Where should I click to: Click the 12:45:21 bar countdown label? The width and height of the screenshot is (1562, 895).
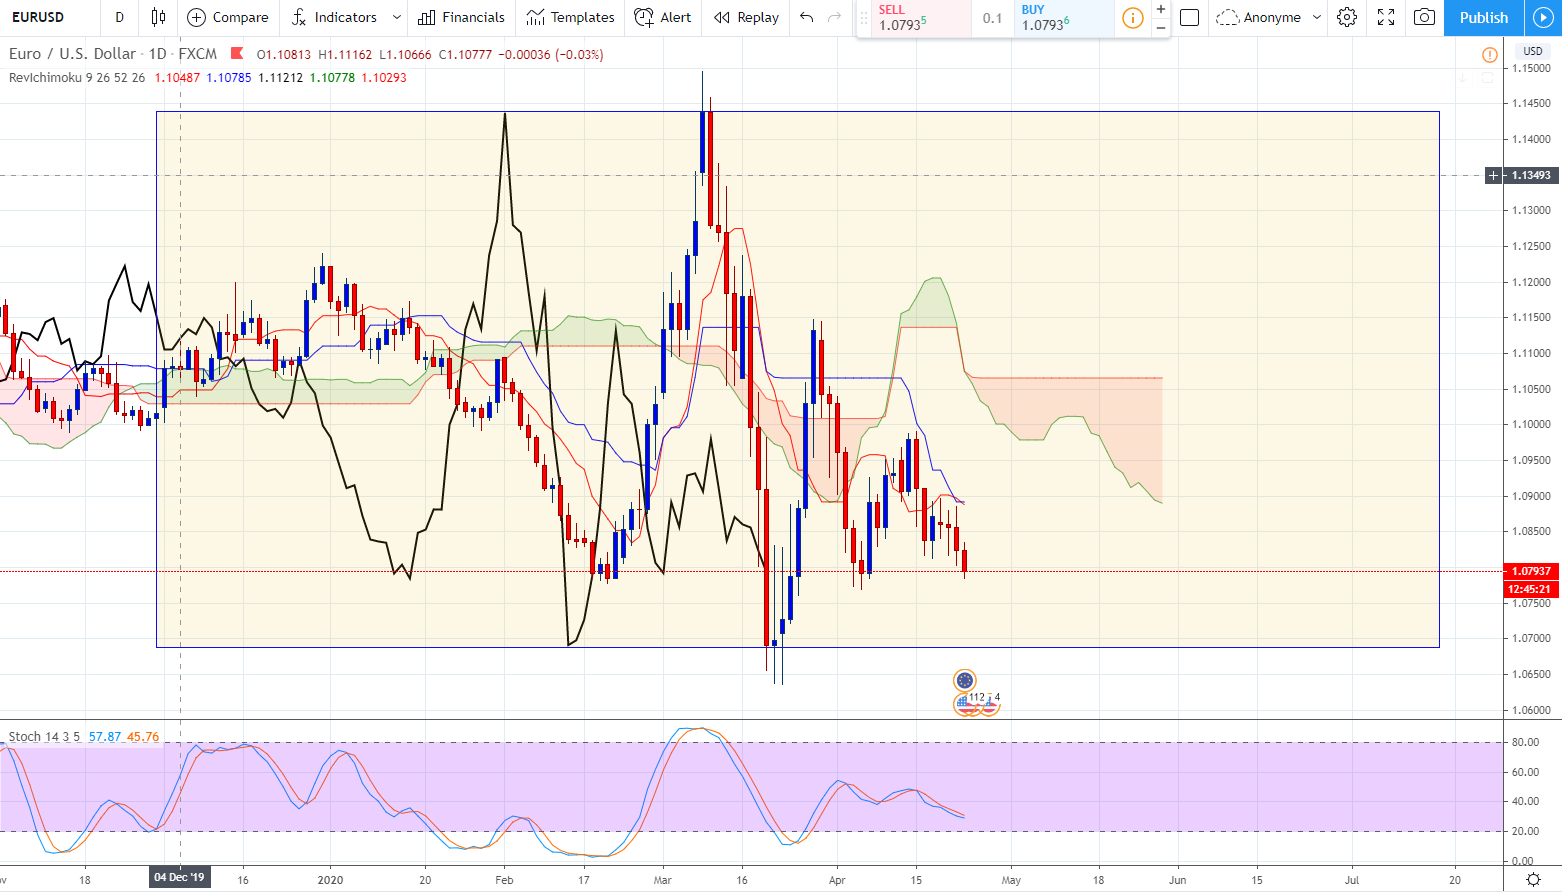click(x=1531, y=589)
